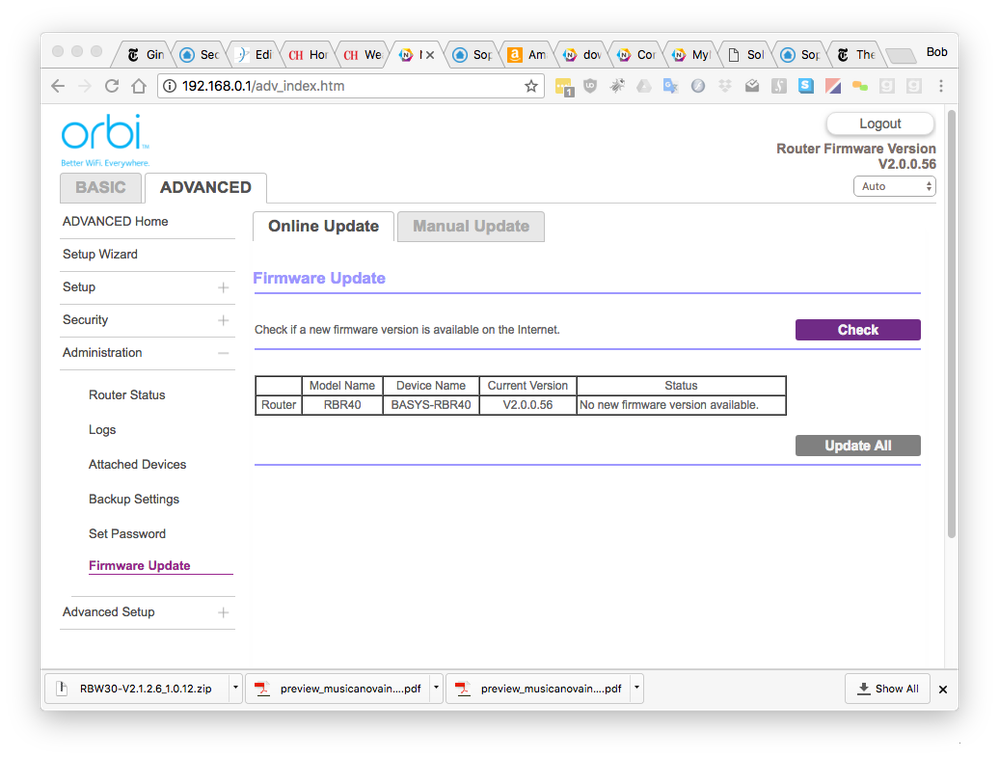Open Bob profile button
999x759 pixels.
937,52
